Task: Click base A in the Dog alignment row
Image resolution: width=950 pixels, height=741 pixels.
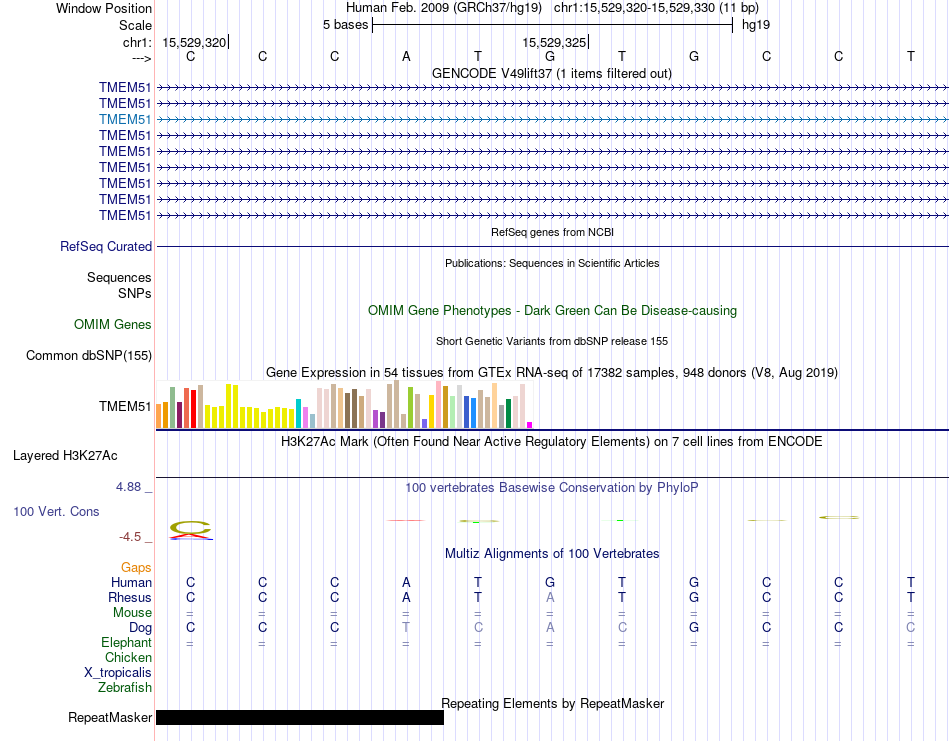Action: tap(550, 627)
